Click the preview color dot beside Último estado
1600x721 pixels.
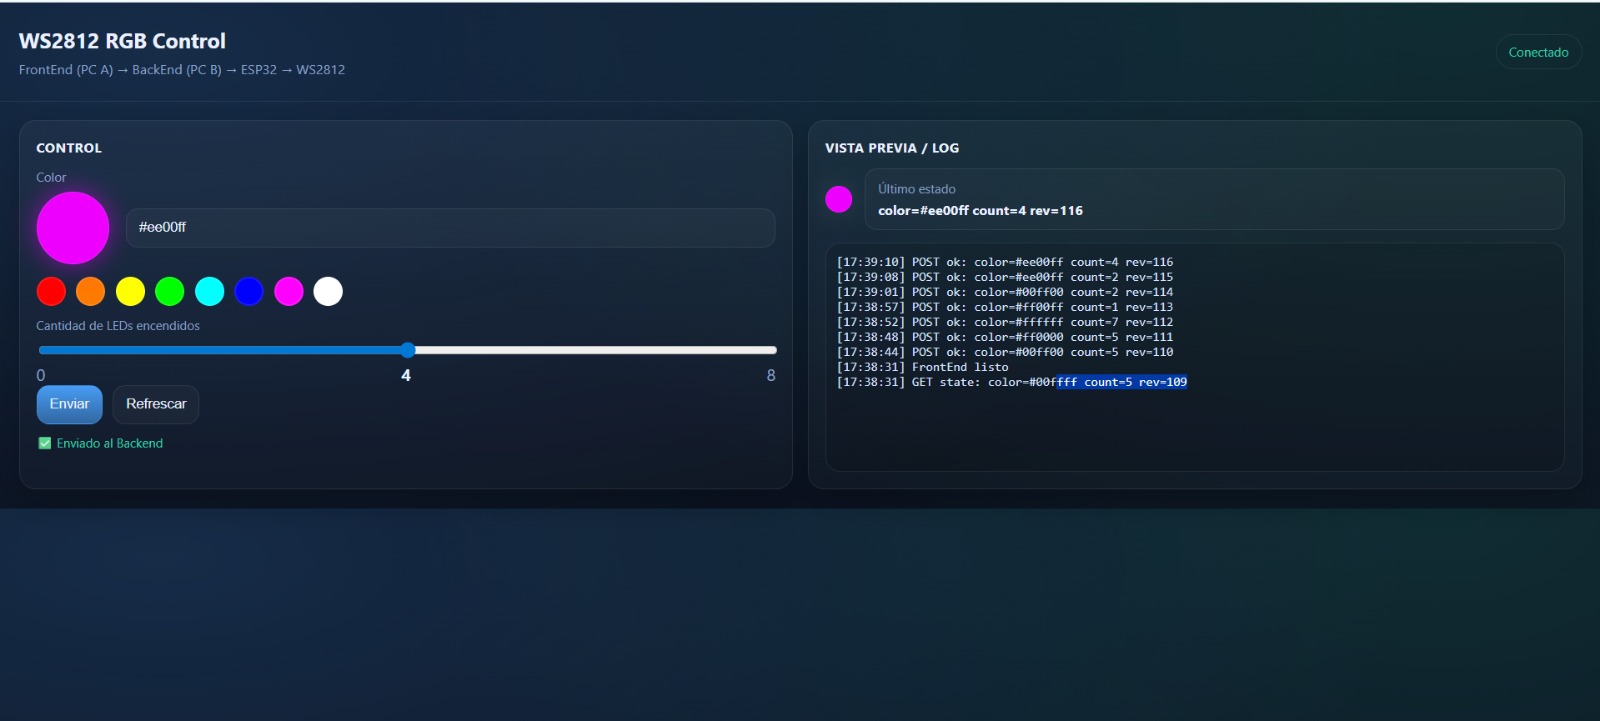click(x=839, y=199)
